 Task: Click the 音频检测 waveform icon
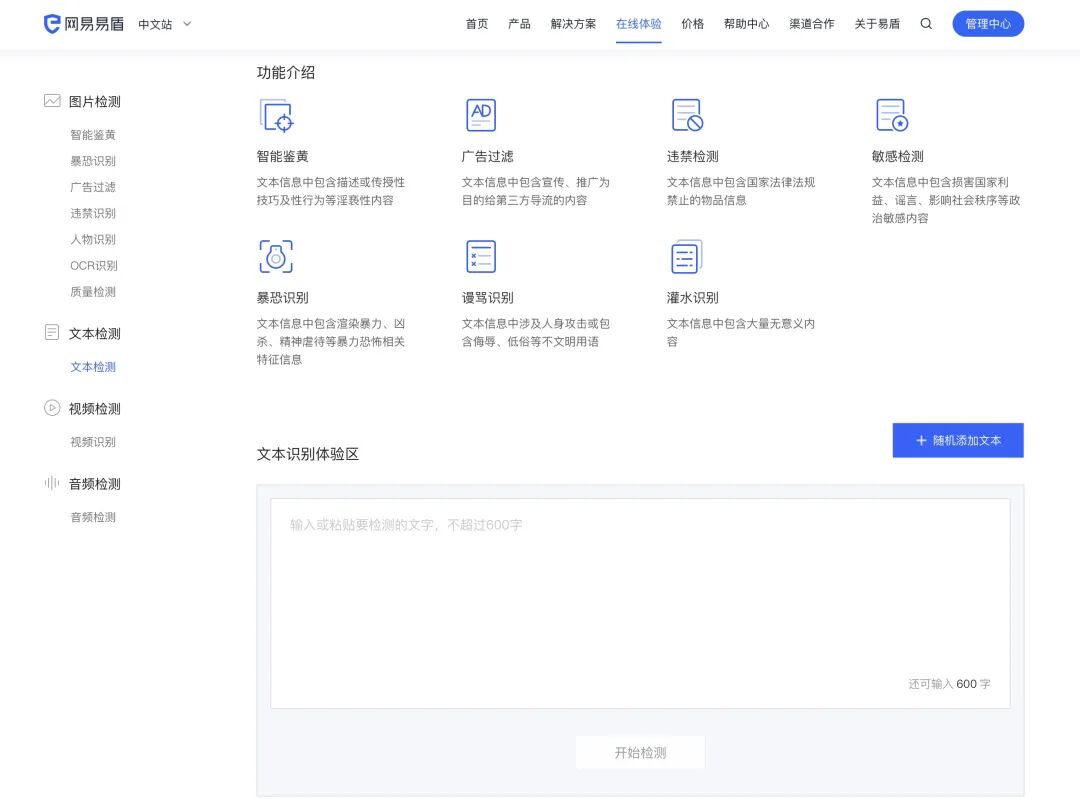(52, 483)
